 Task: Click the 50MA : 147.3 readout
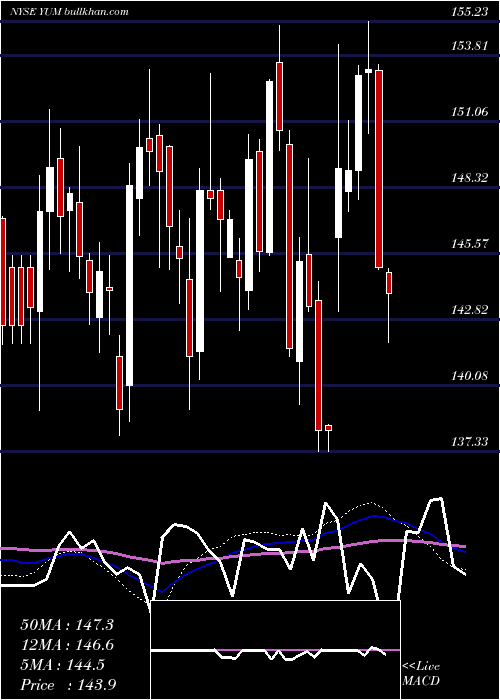(x=67, y=625)
